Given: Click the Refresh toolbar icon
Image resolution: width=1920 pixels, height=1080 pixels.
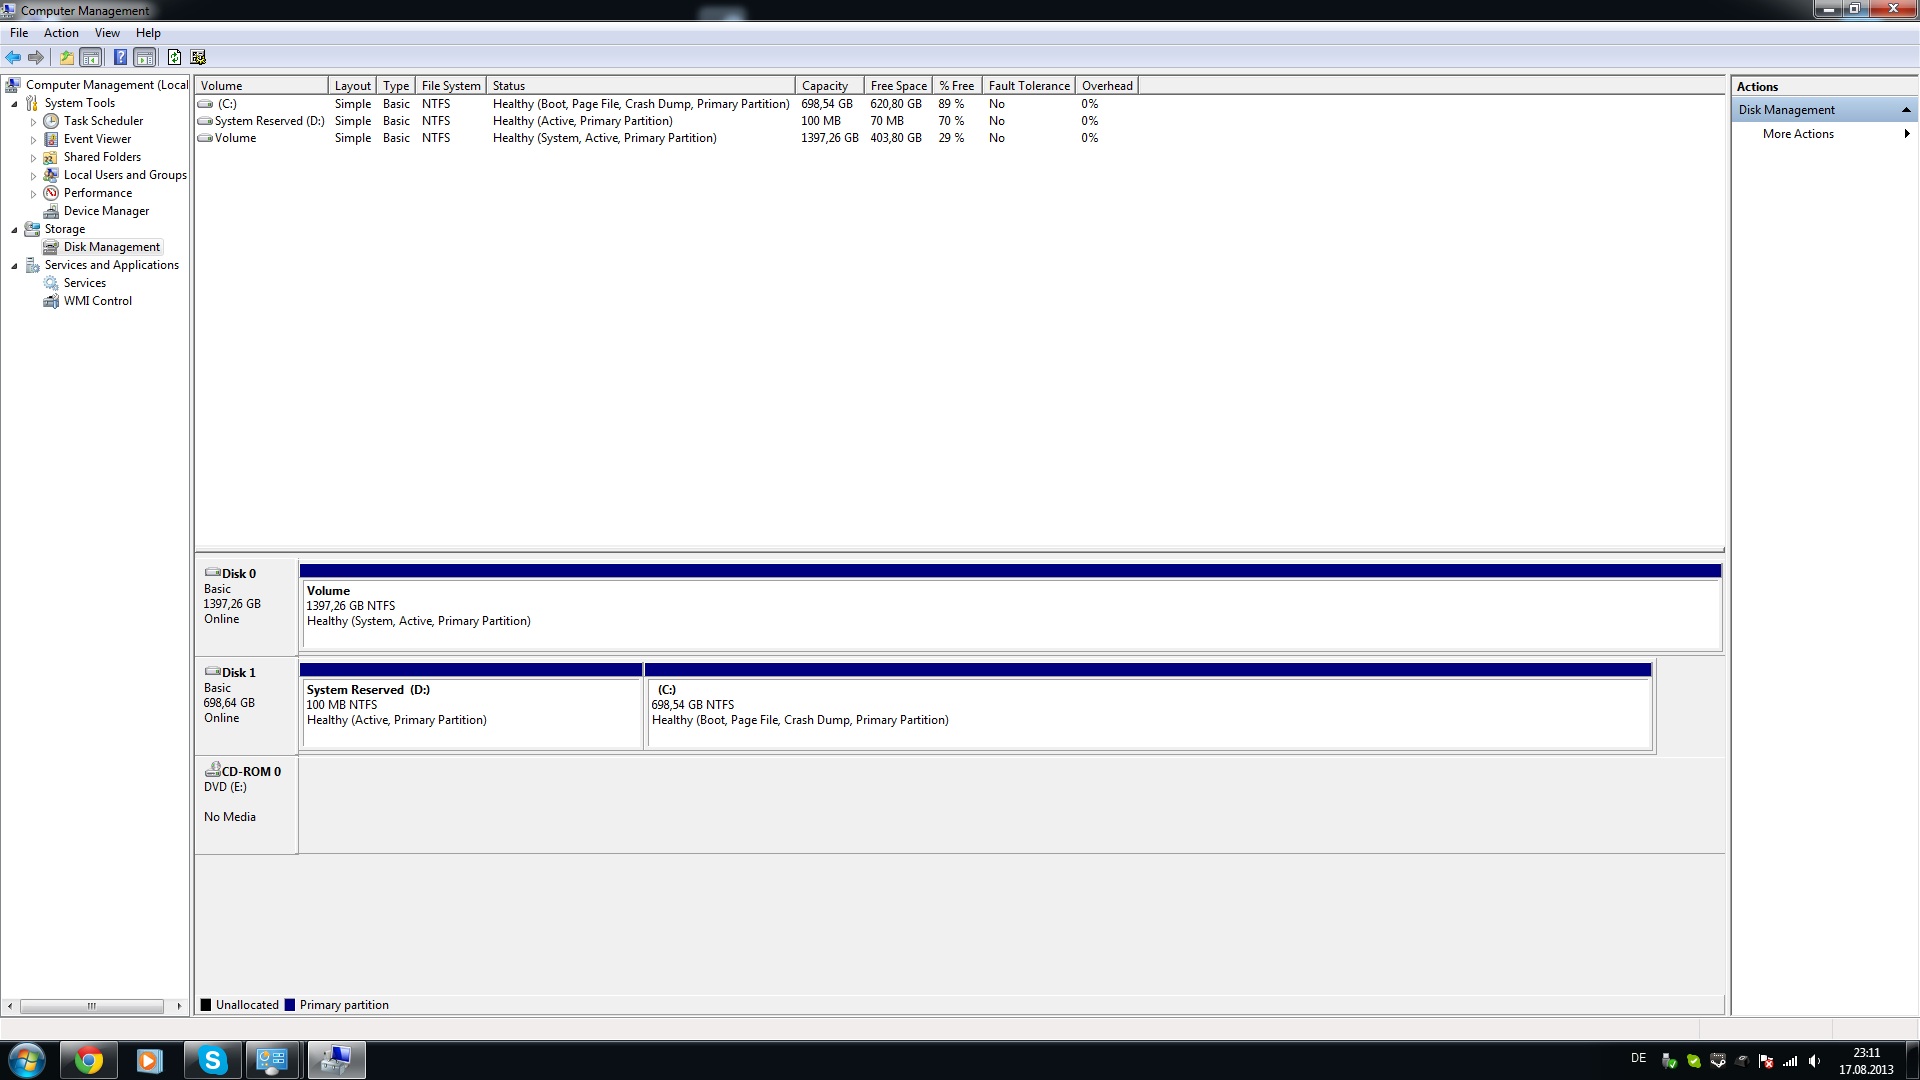Looking at the screenshot, I should tap(174, 58).
